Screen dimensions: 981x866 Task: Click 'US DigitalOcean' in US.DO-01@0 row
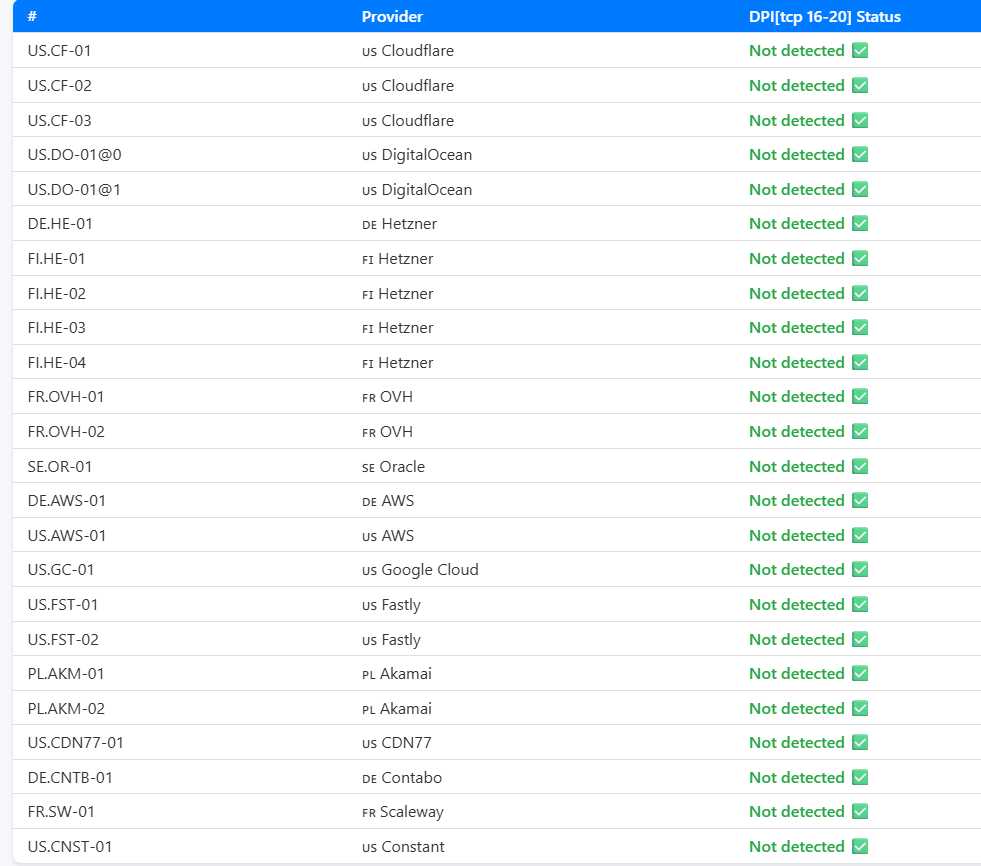[417, 155]
